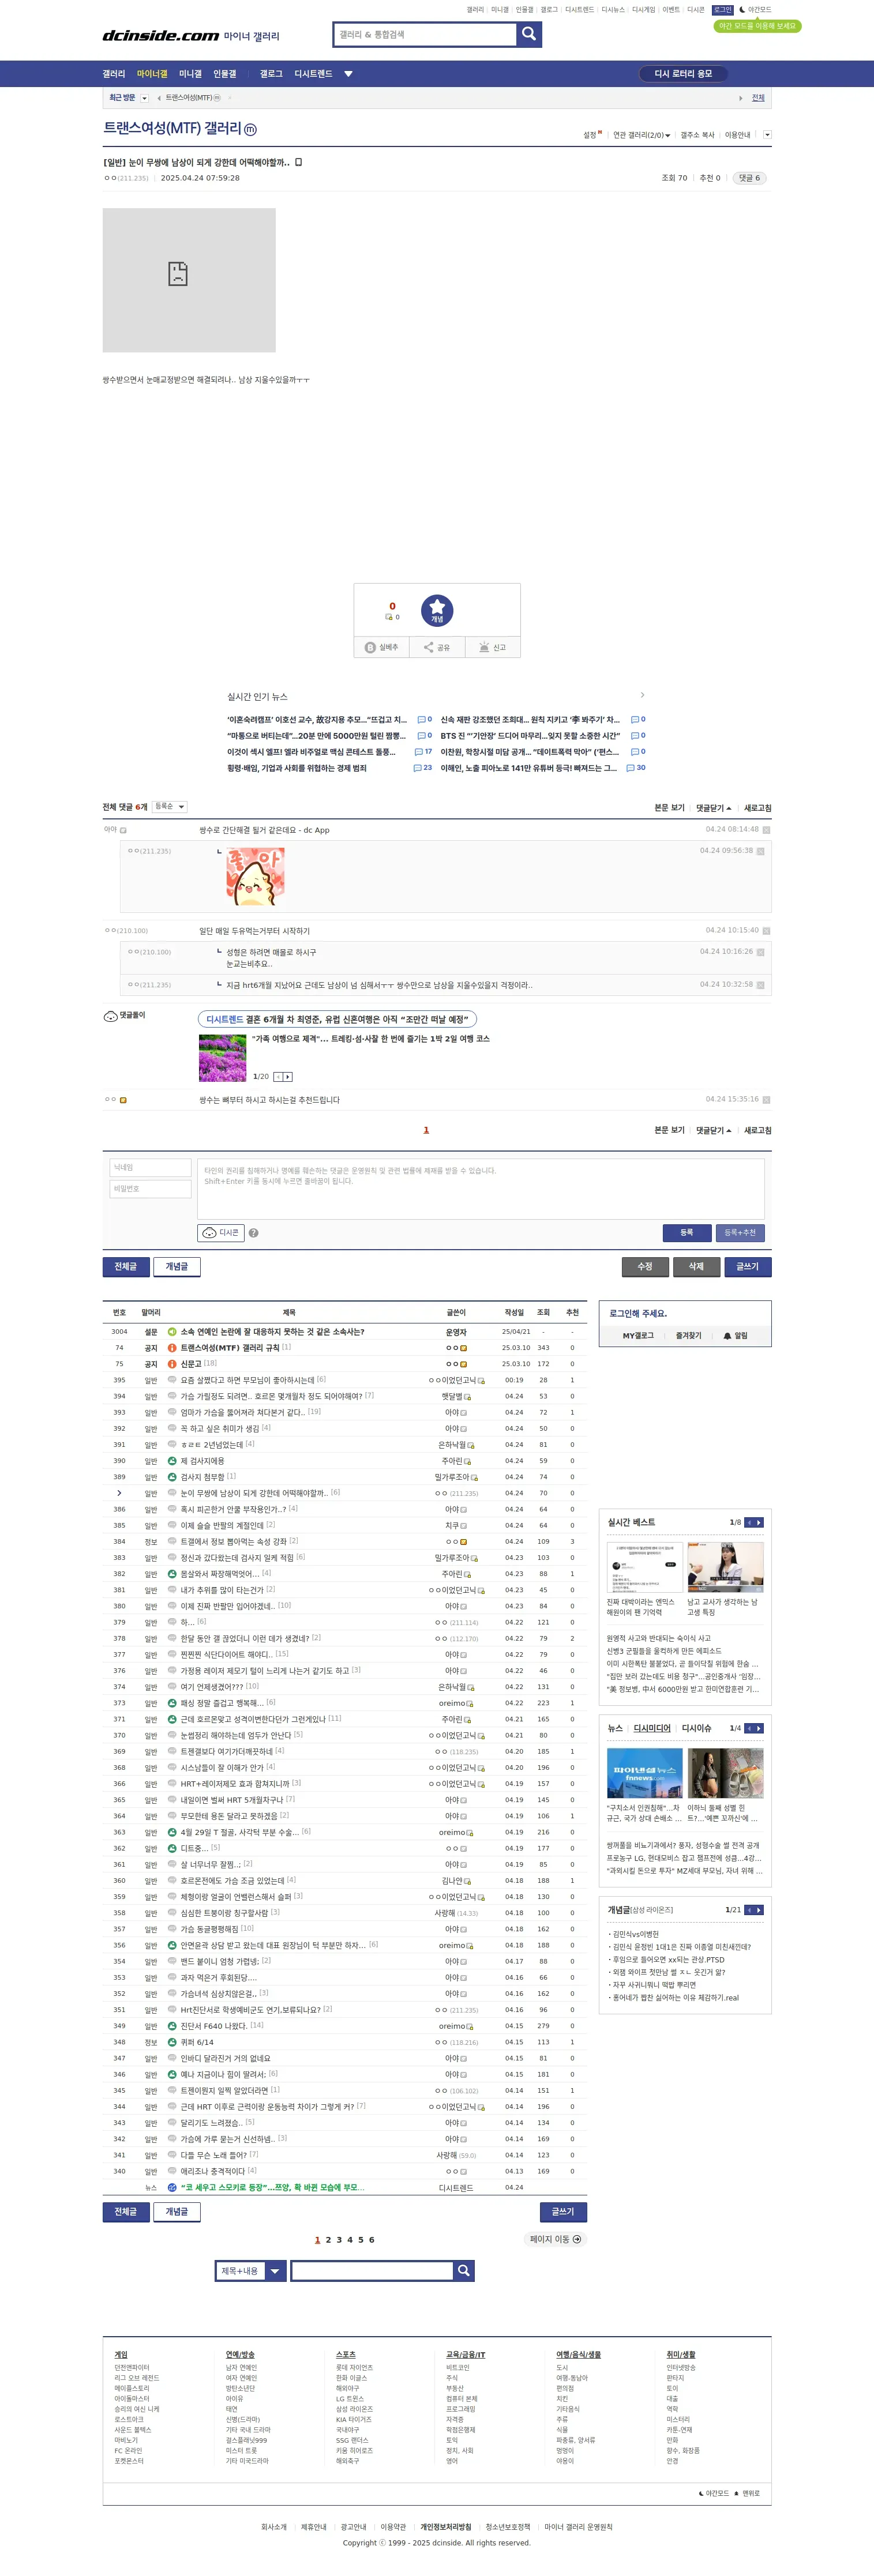This screenshot has height=2576, width=874.
Task: Delete comment posted at 04.24 15:35:16
Action: tap(766, 1100)
